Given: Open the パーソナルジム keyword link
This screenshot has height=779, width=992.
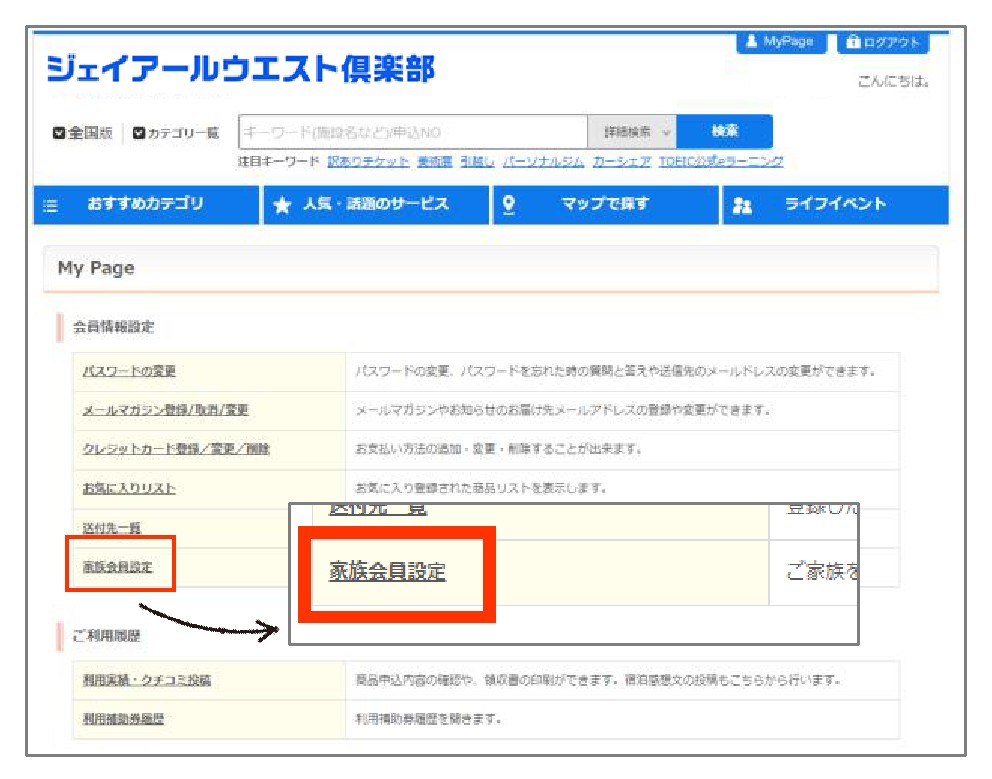Looking at the screenshot, I should click(x=543, y=162).
